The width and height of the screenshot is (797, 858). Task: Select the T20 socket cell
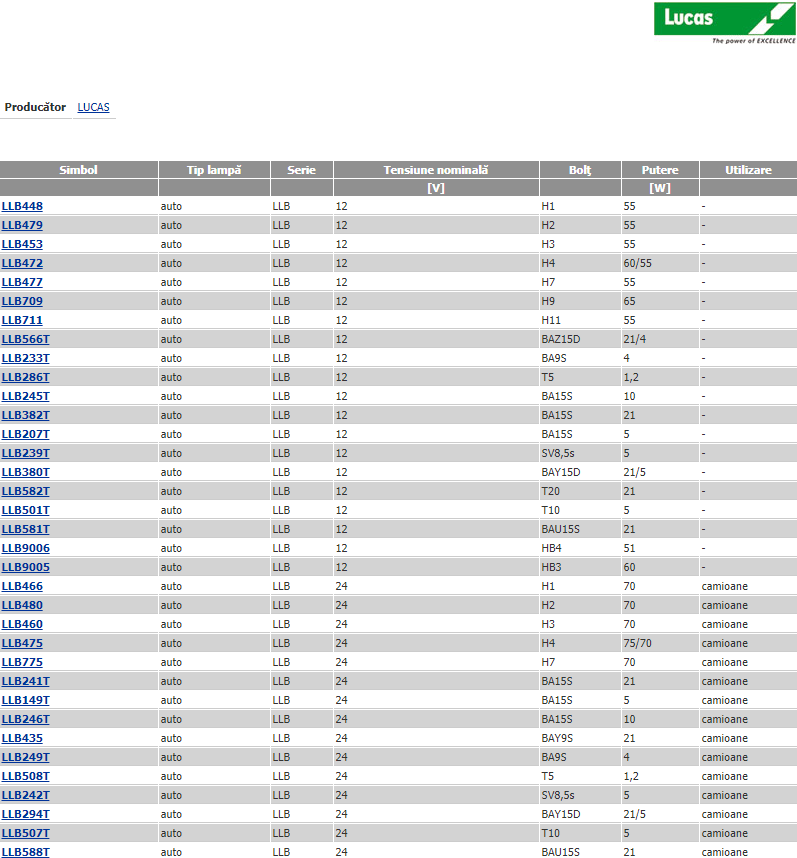tap(550, 491)
